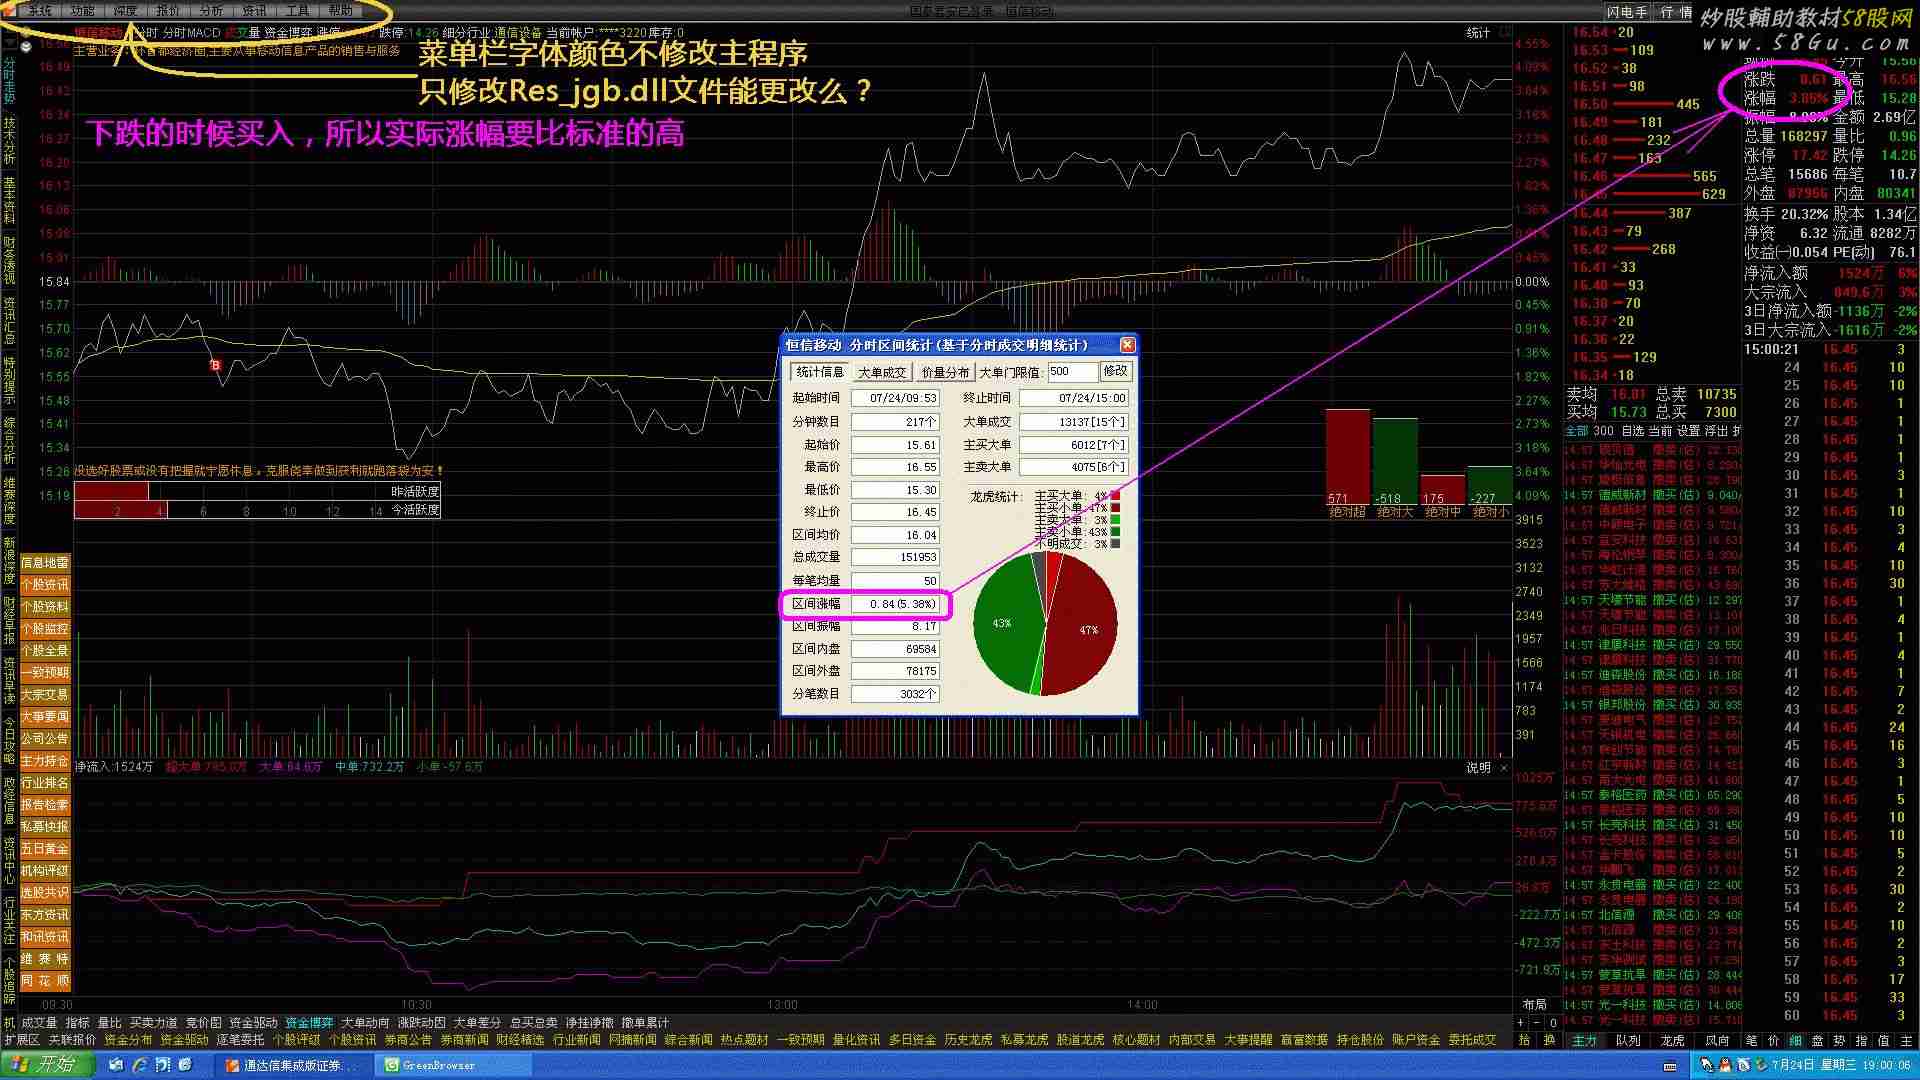Click the 修改 button in dialog

tap(1115, 371)
